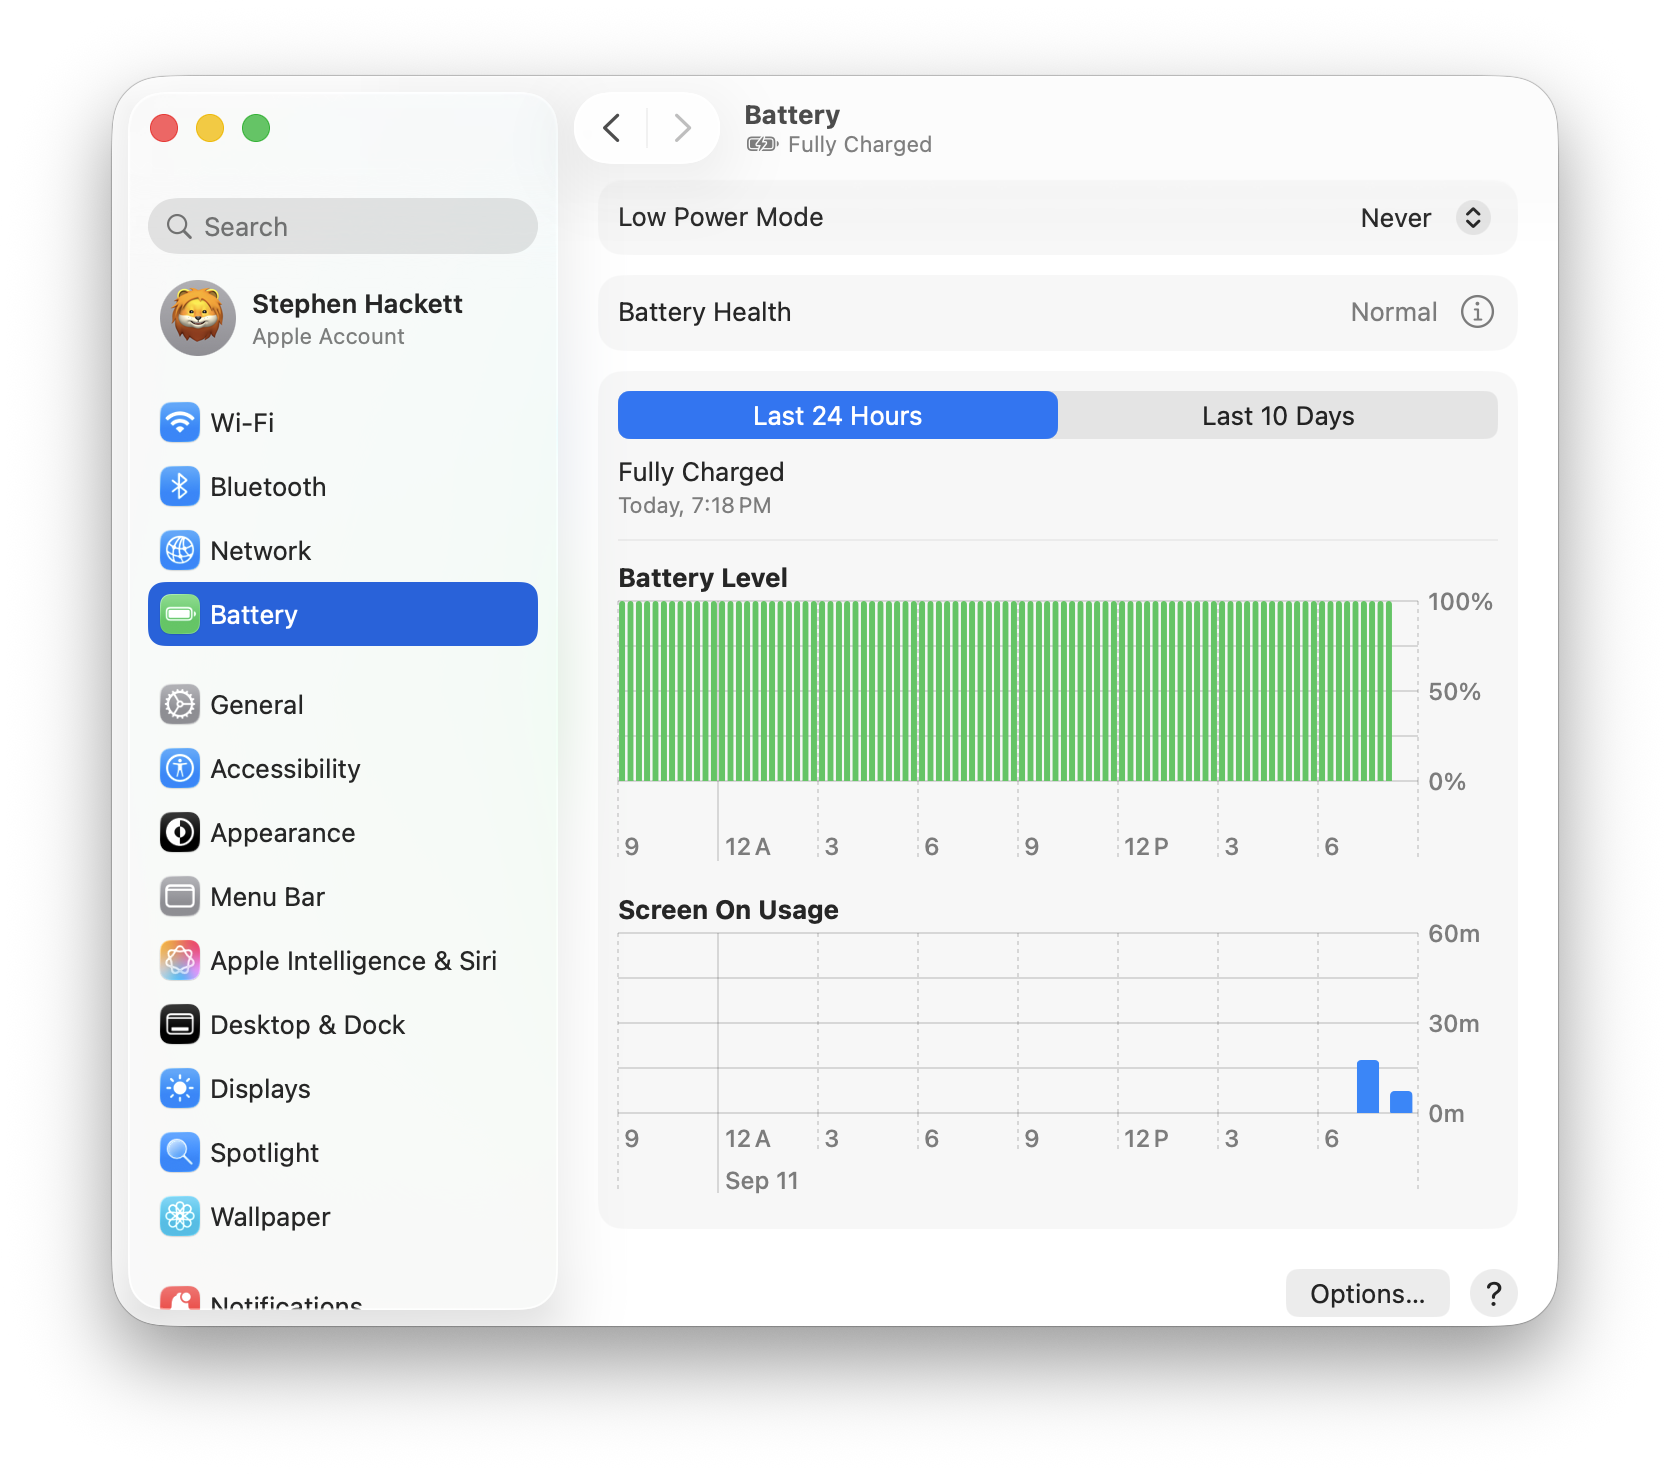Screen dimensions: 1670x1474
Task: Switch to Last 24 Hours tab
Action: 838,415
